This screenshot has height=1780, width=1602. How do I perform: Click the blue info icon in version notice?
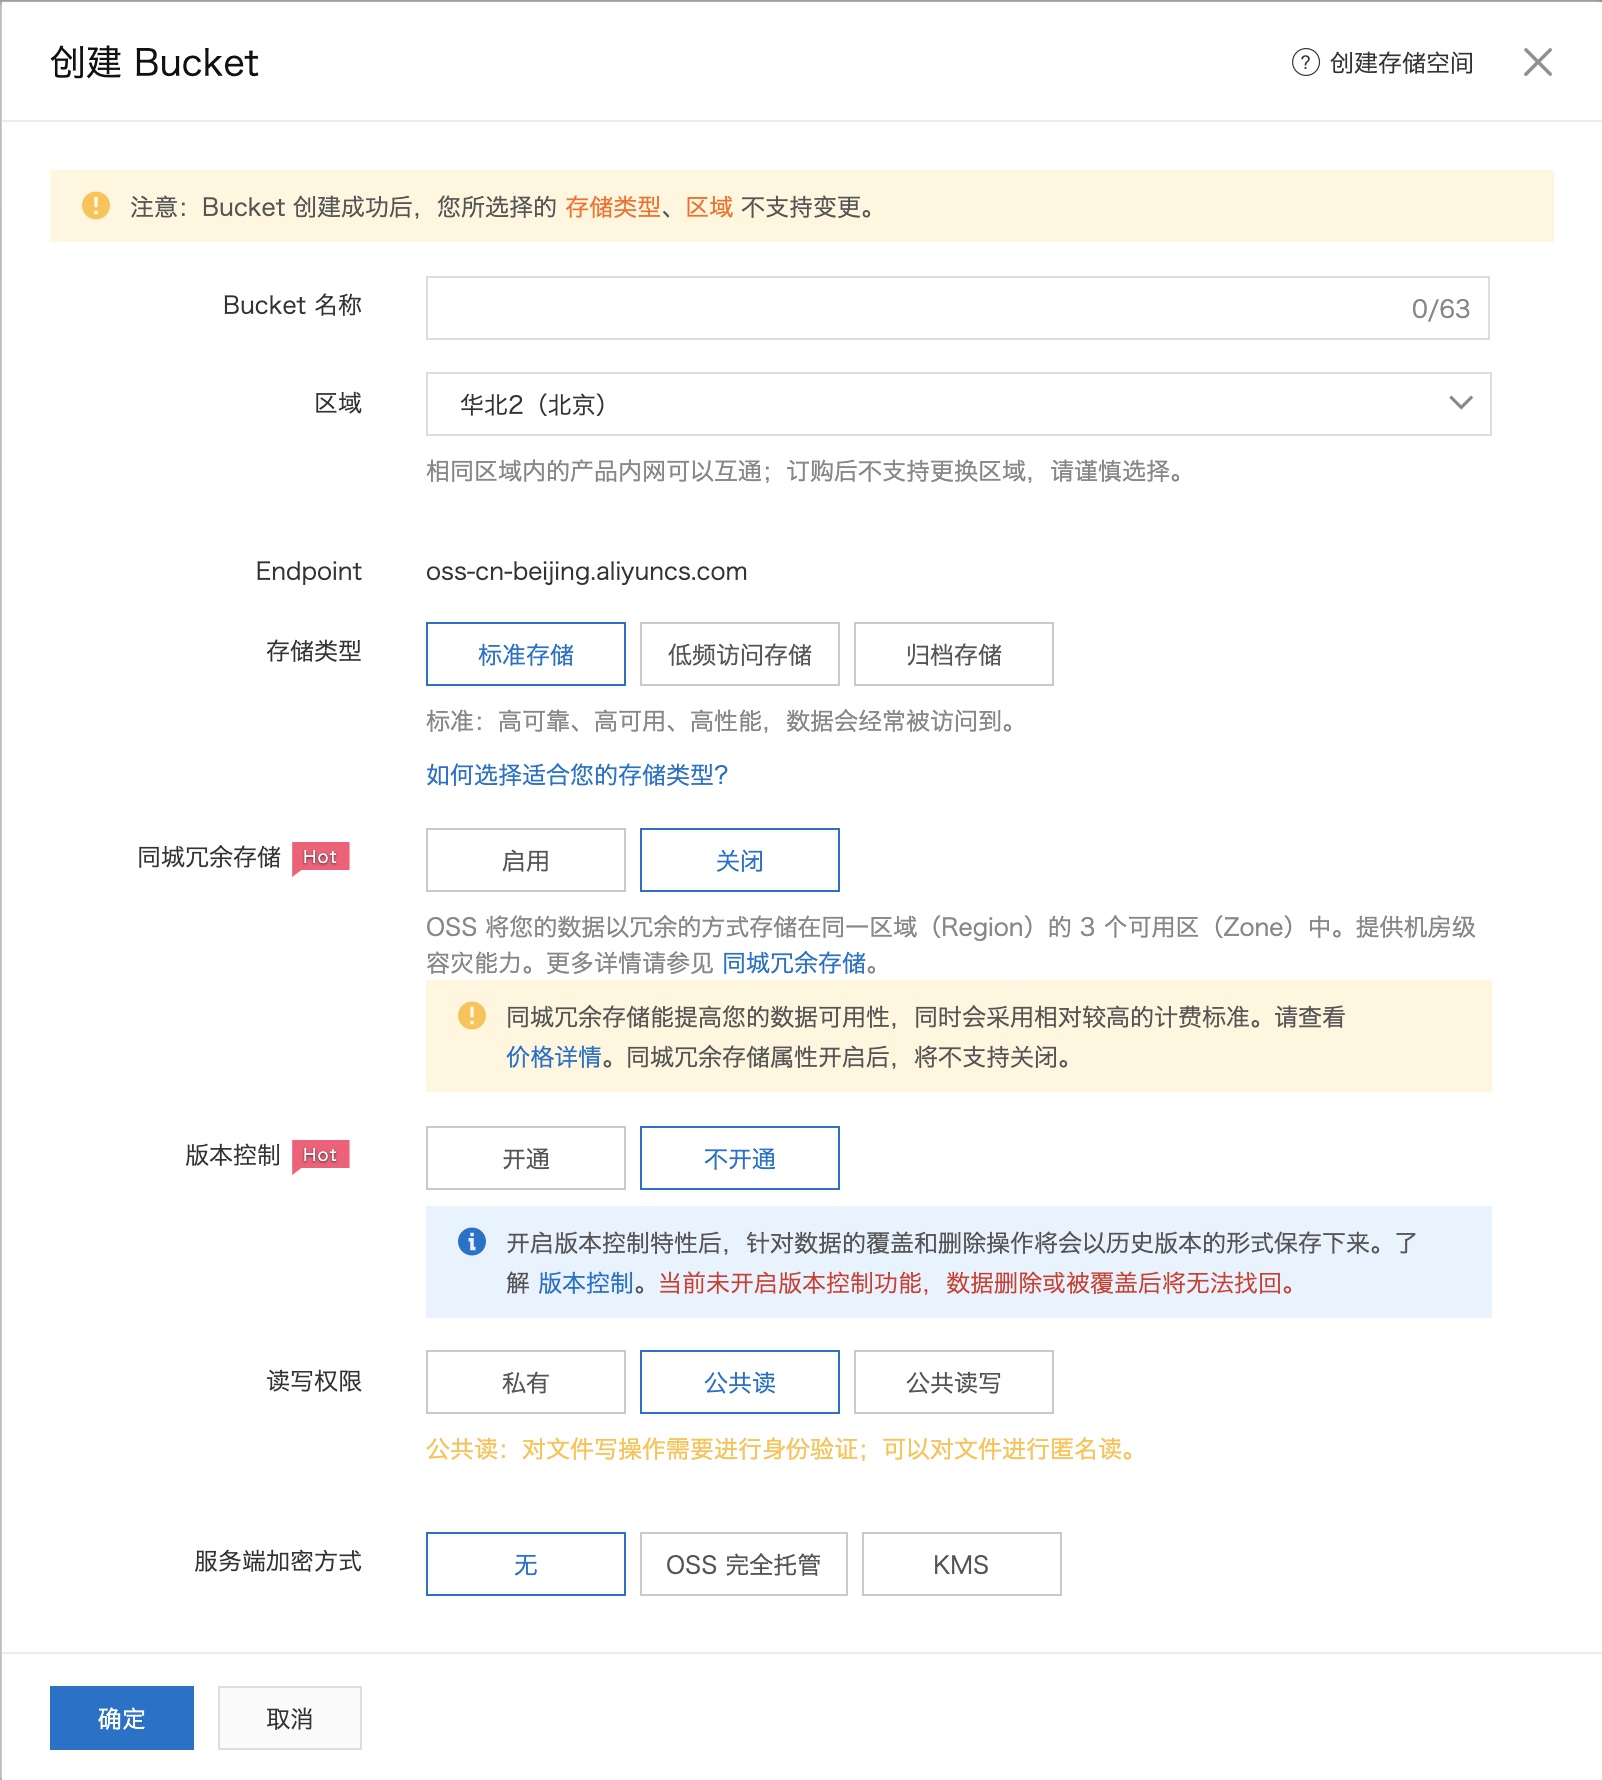click(472, 1242)
